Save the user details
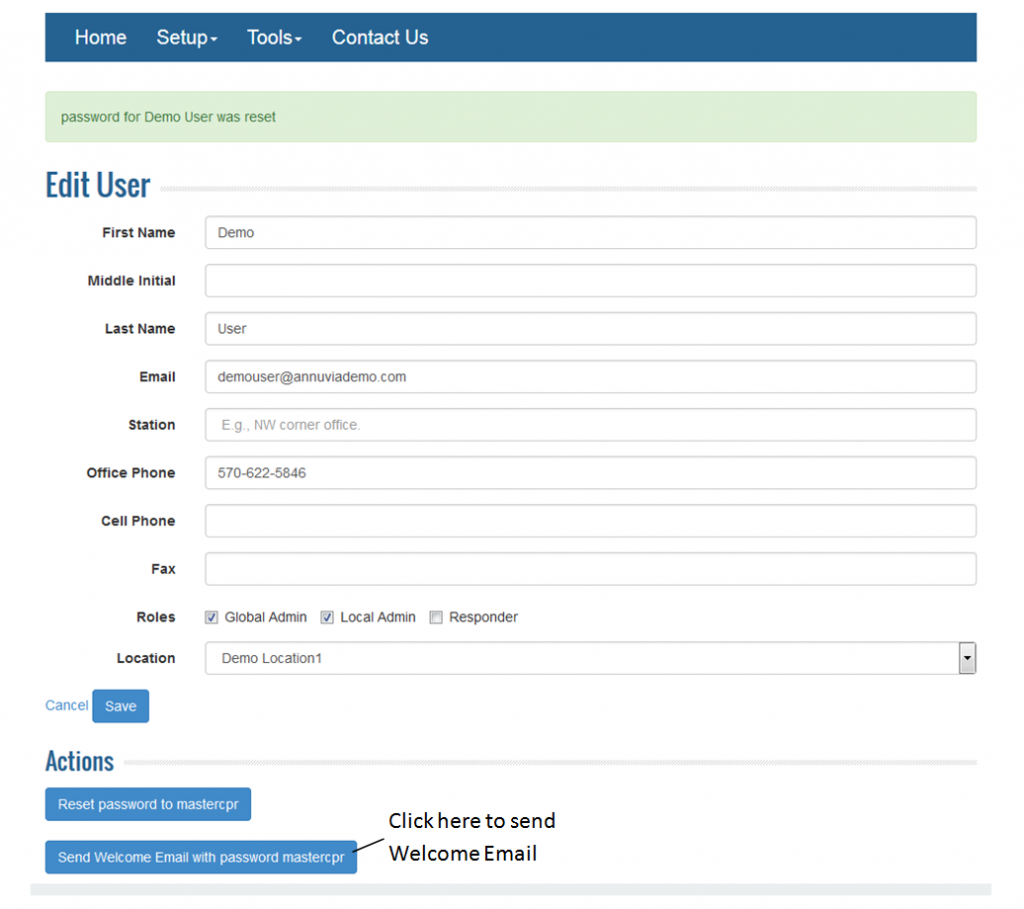 [120, 706]
